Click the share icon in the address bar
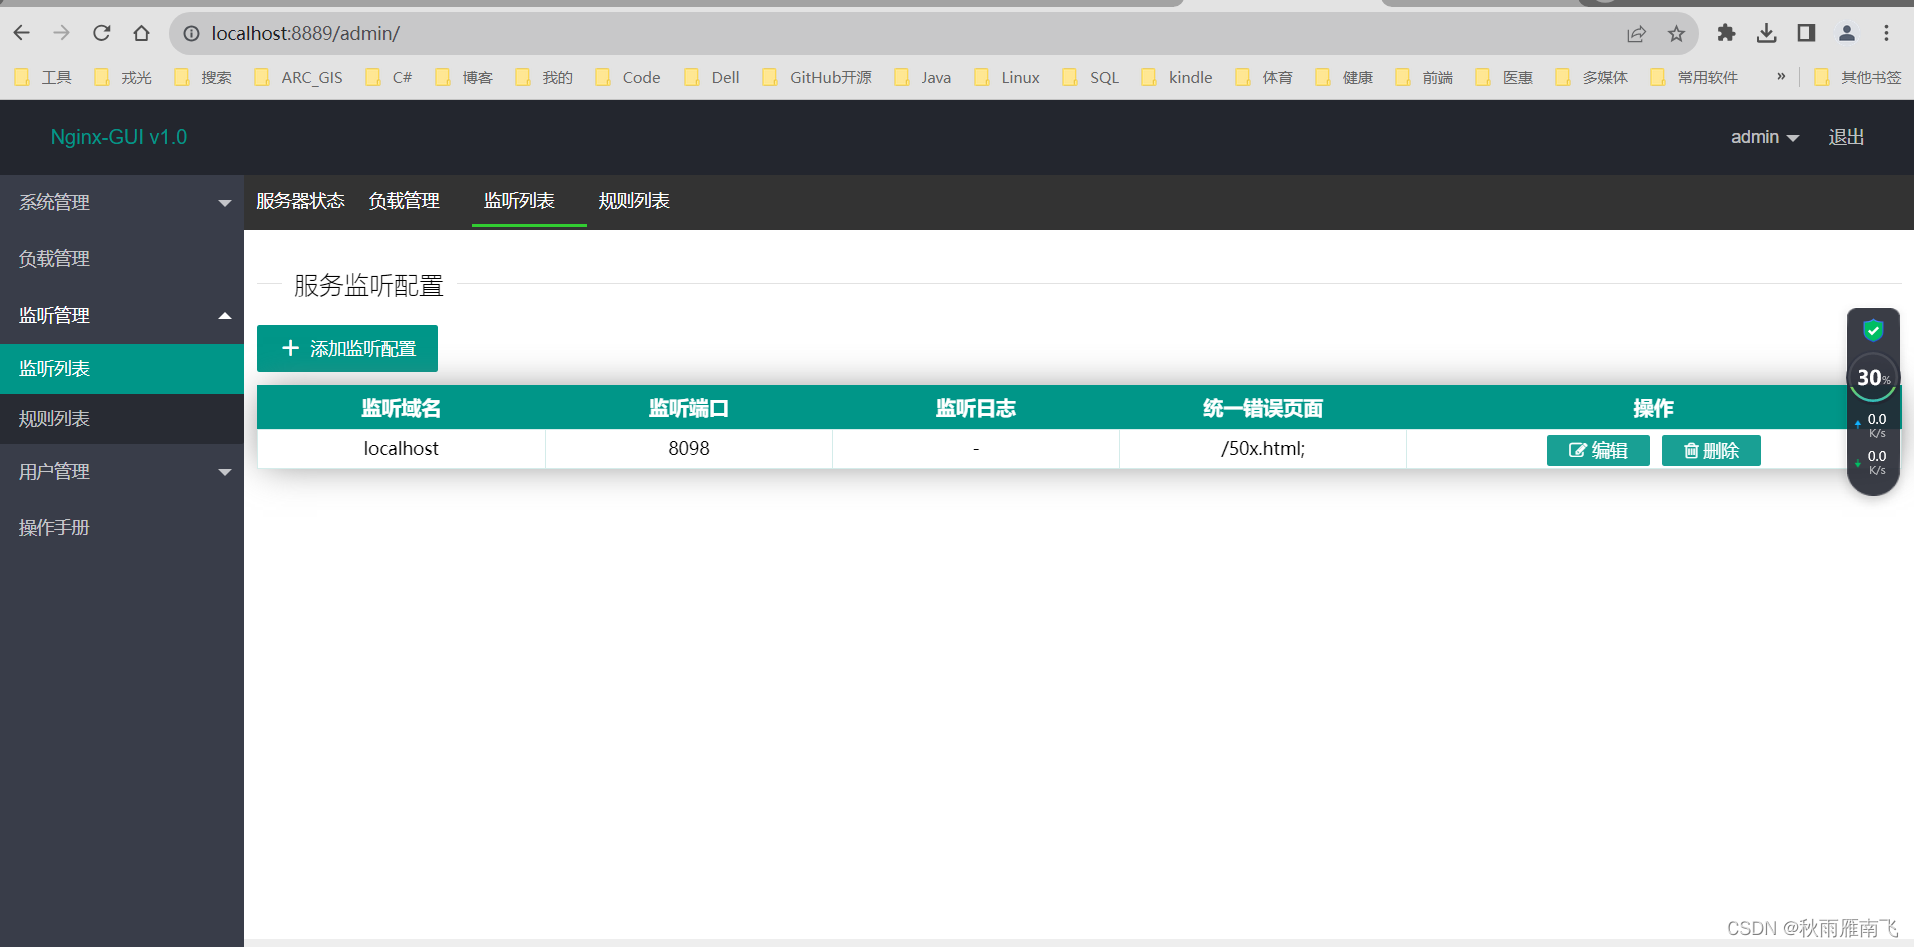Screen dimensions: 1914x947 point(1636,33)
